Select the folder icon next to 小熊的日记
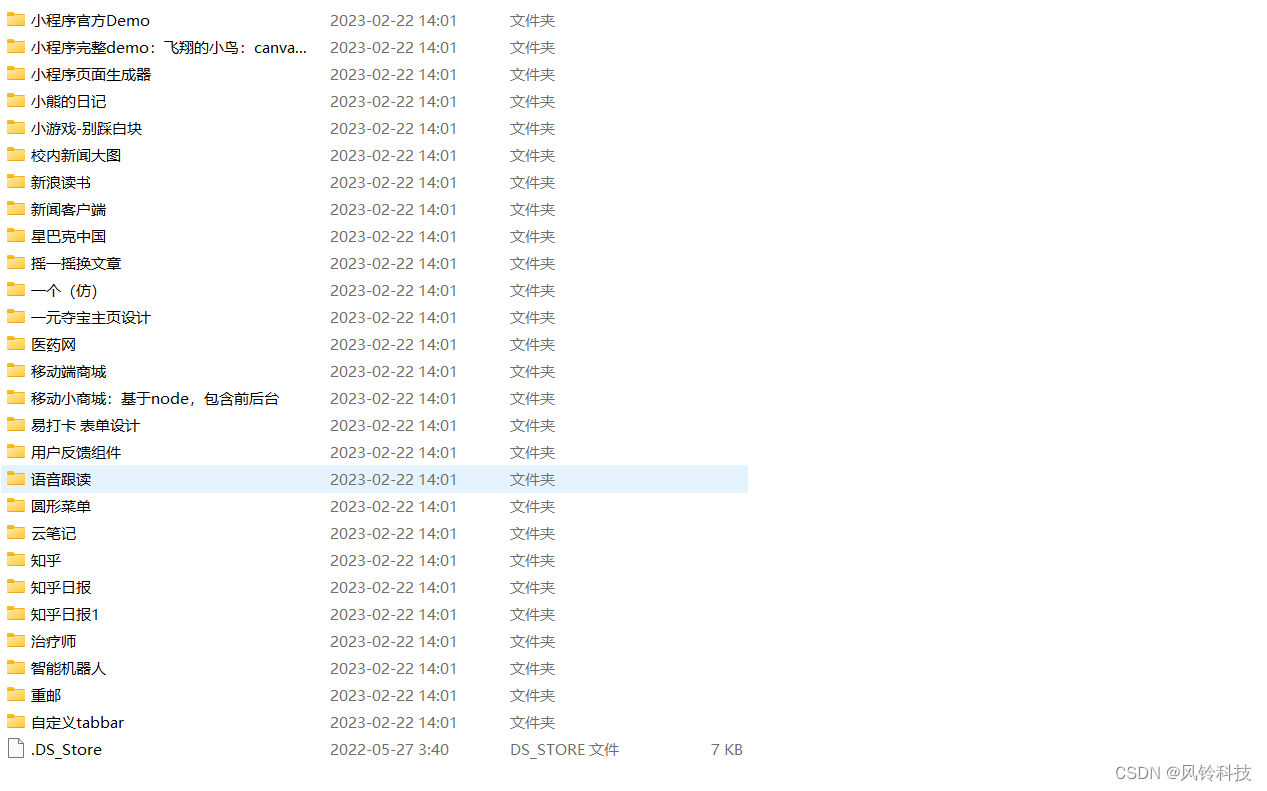 coord(15,101)
